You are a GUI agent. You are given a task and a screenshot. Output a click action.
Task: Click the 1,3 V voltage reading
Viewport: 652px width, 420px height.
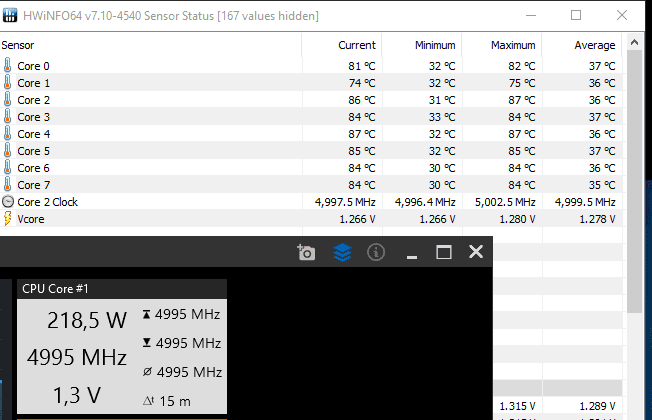(x=77, y=395)
